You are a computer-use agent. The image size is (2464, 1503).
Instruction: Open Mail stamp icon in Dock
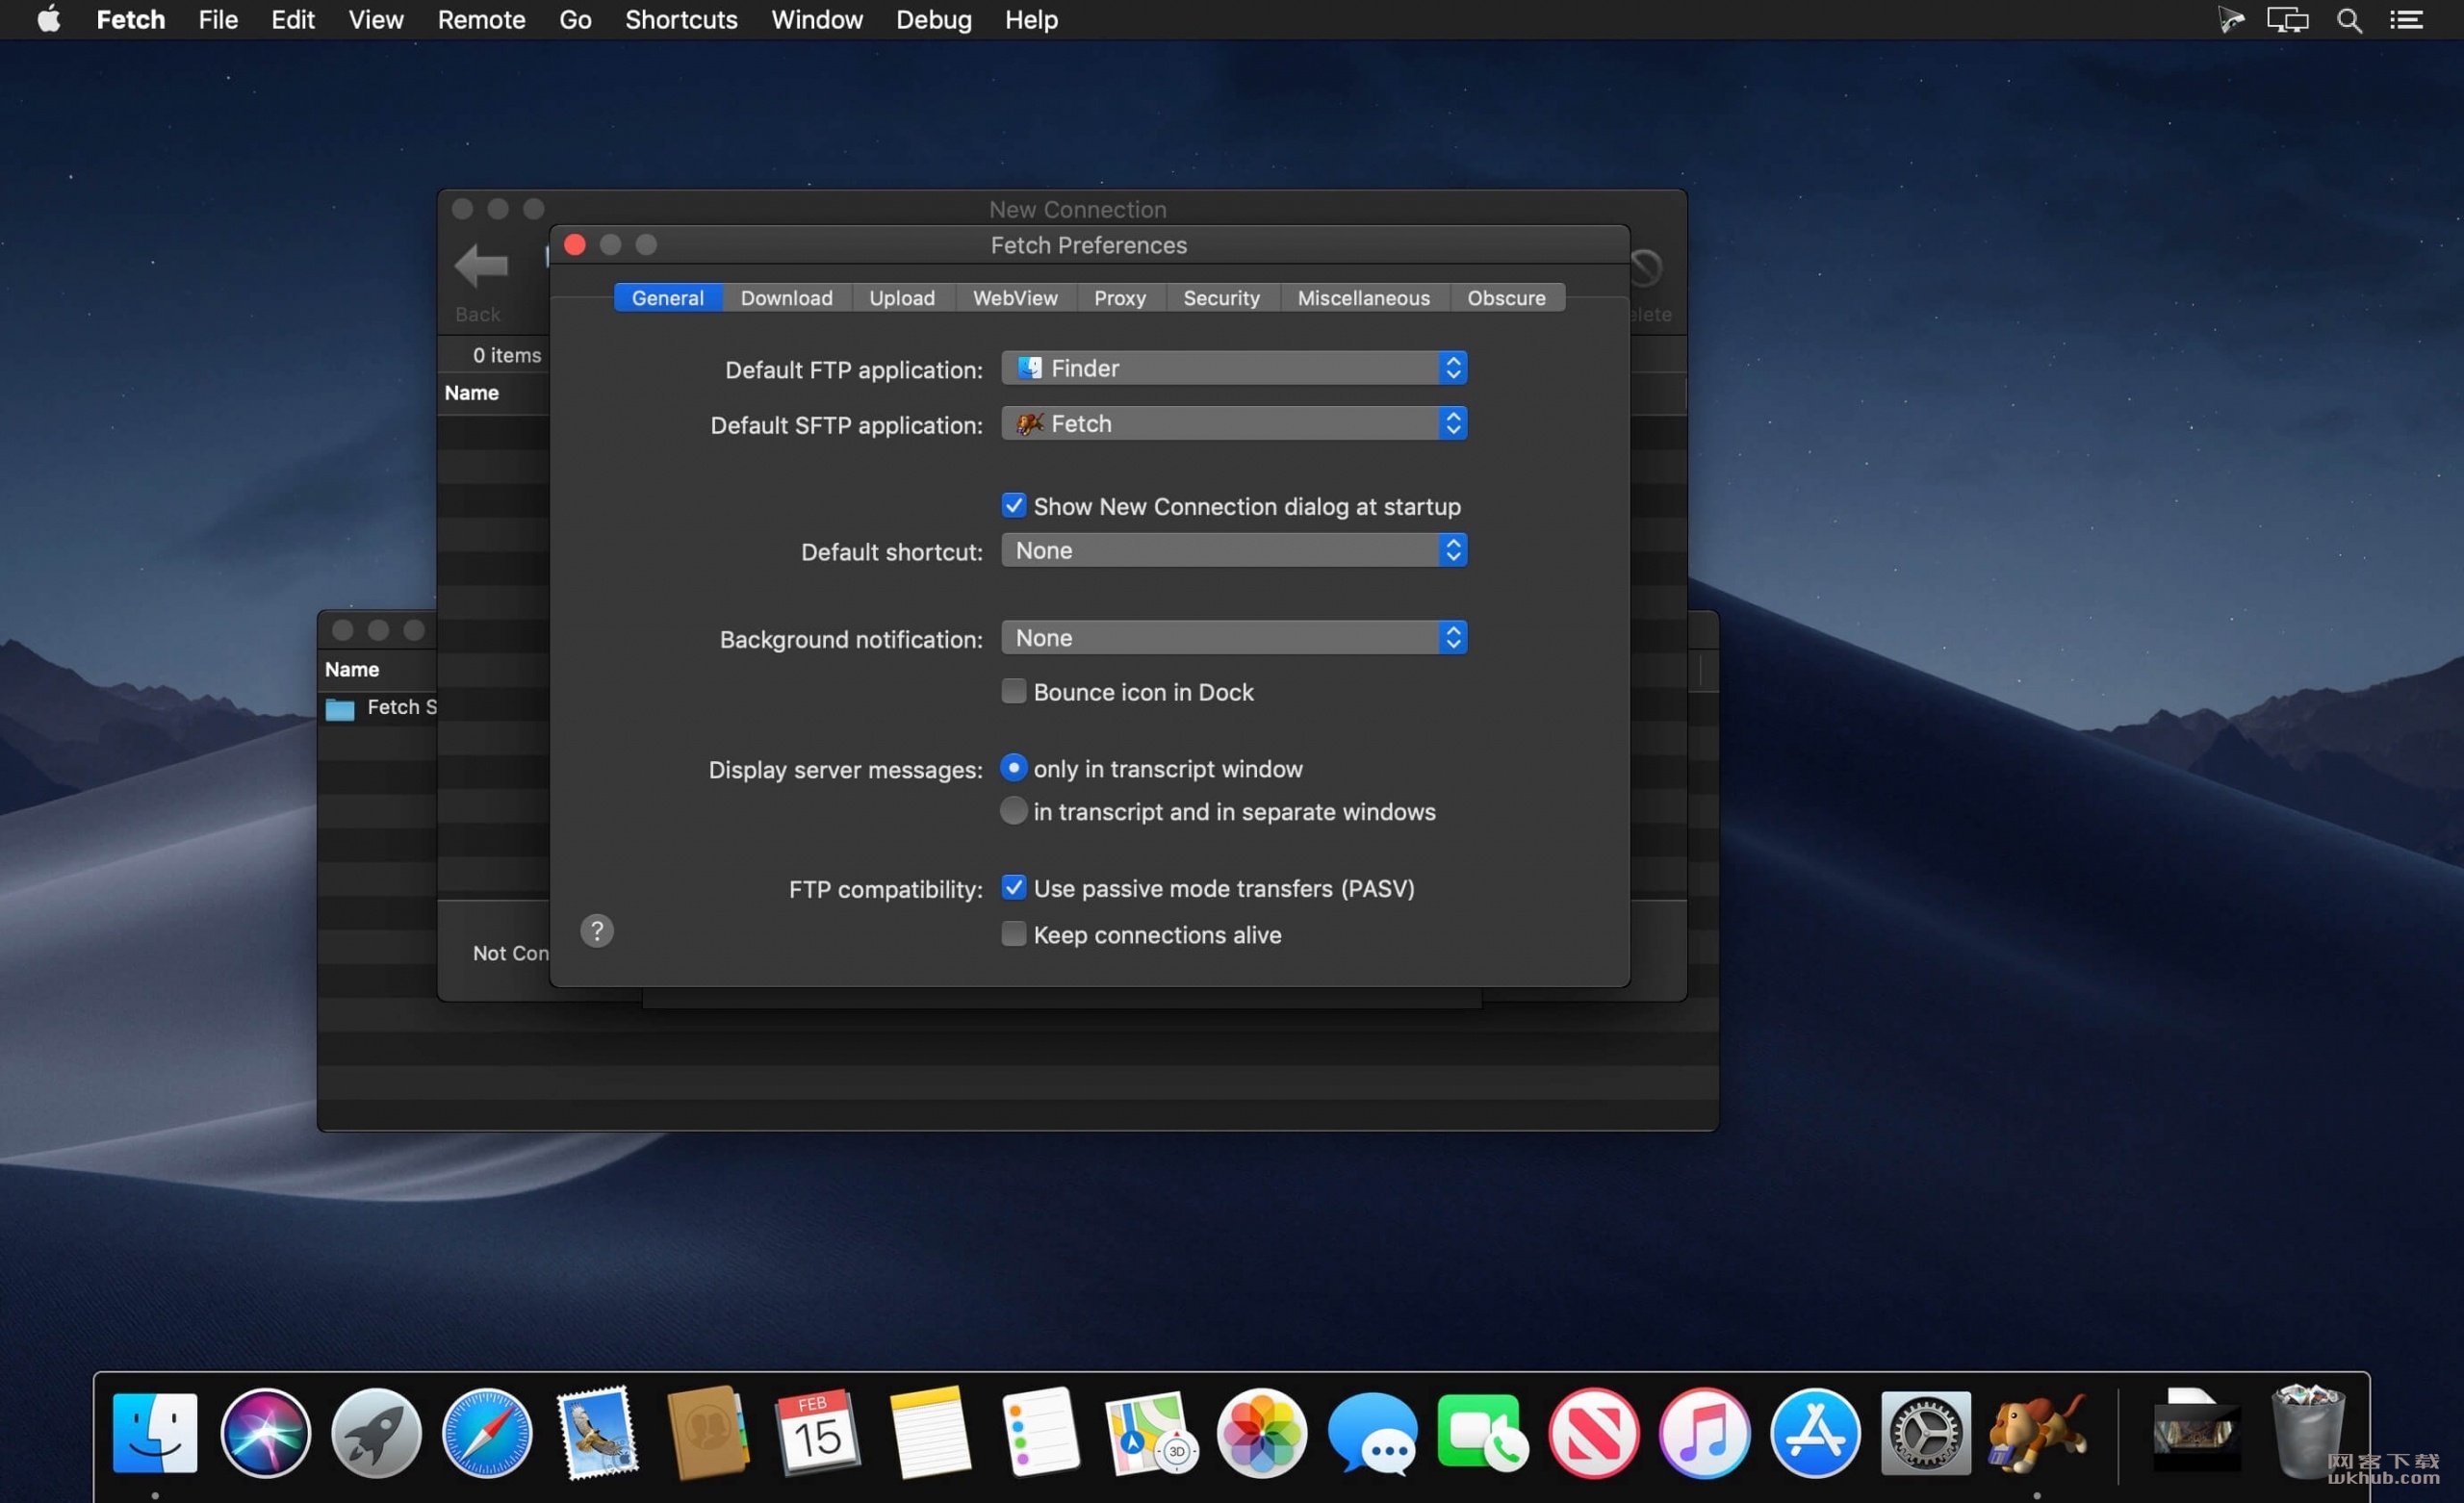coord(597,1433)
